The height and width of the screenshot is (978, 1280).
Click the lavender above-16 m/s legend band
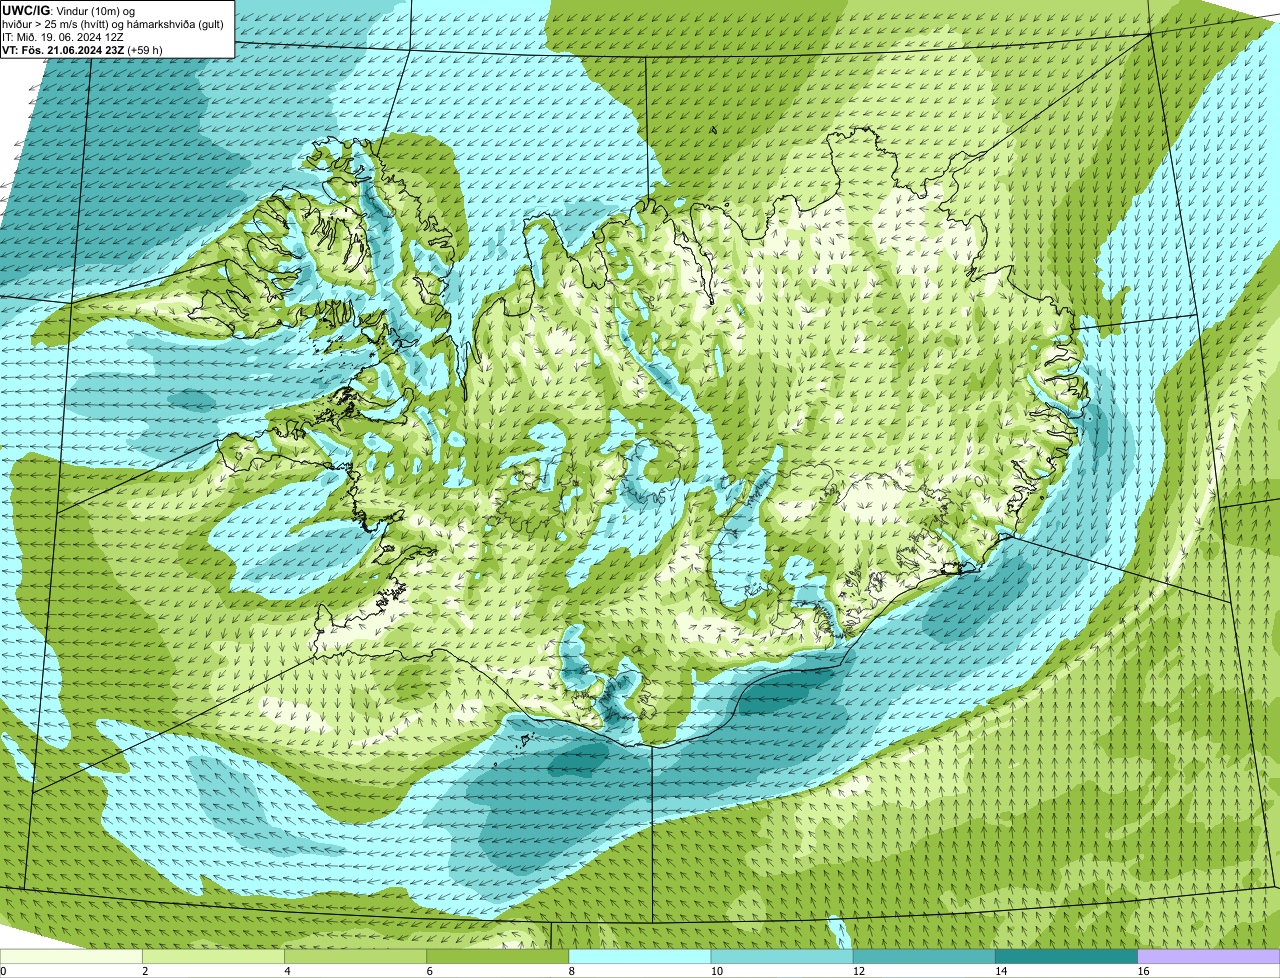(1209, 957)
